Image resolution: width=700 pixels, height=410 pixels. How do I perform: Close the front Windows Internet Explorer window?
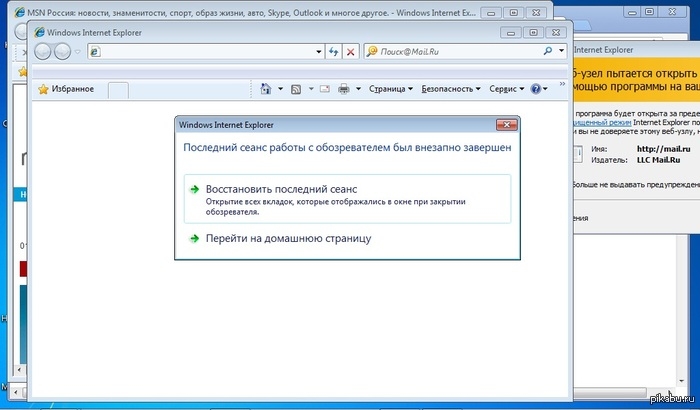556,33
